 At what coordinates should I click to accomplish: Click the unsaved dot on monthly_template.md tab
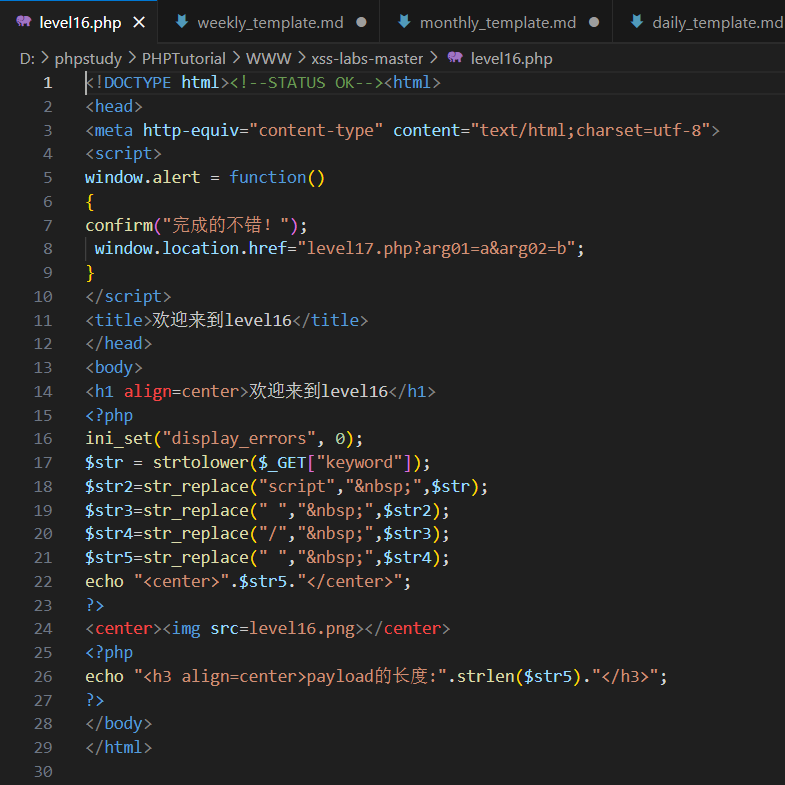point(594,23)
